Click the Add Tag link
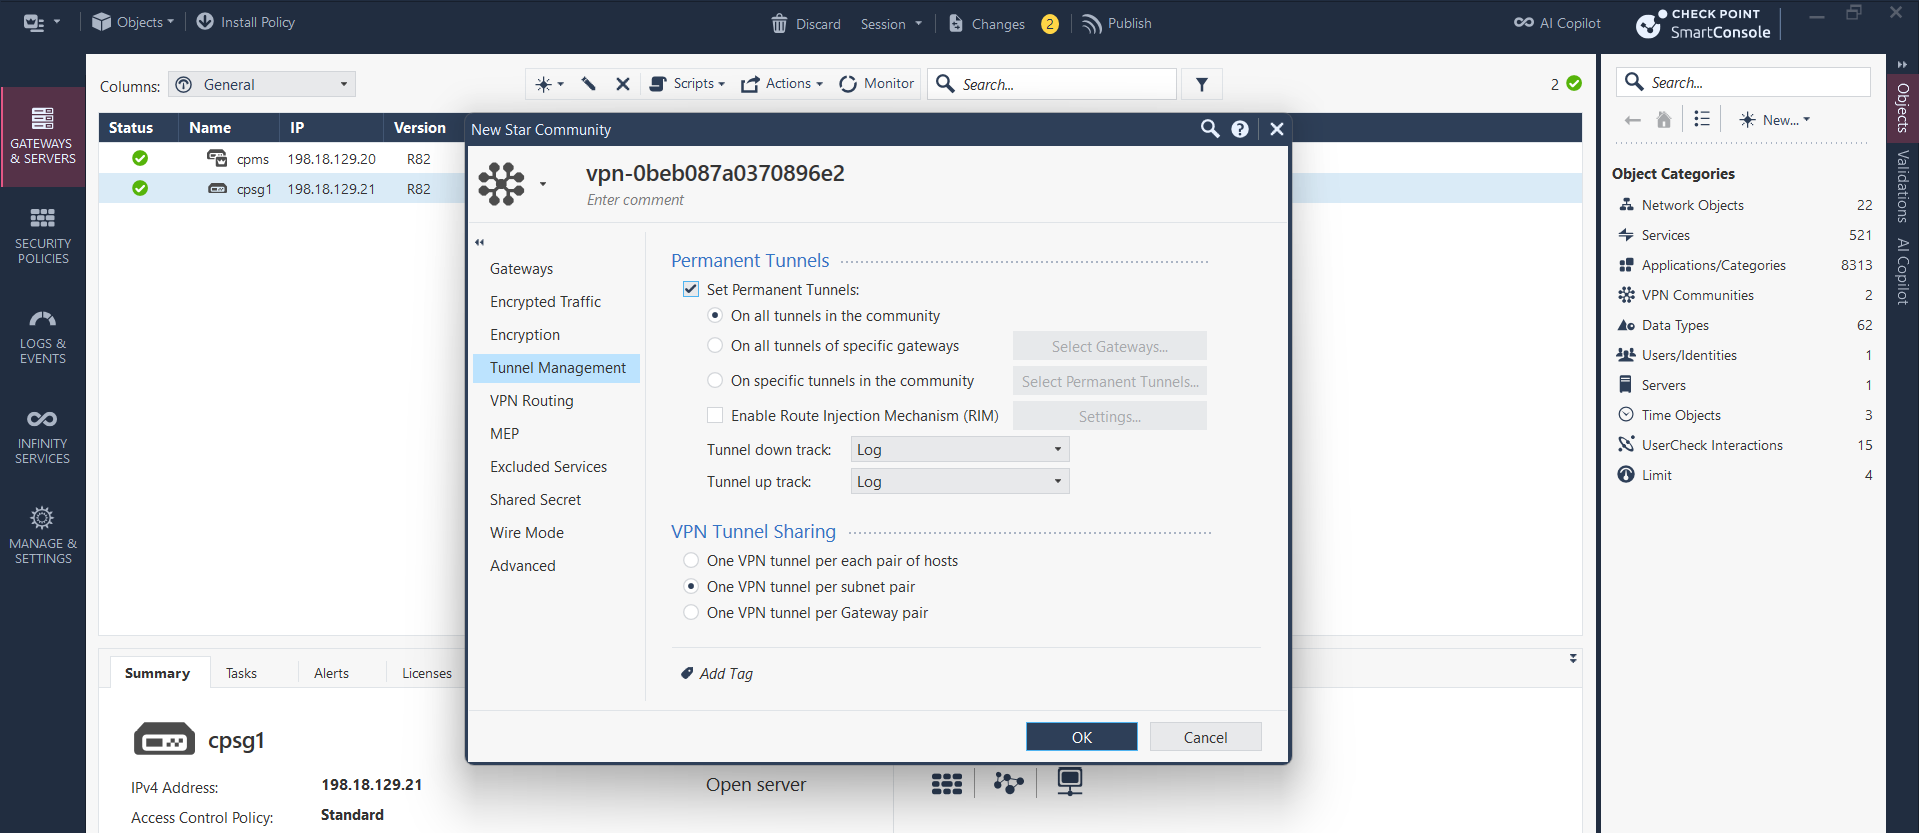 coord(725,674)
